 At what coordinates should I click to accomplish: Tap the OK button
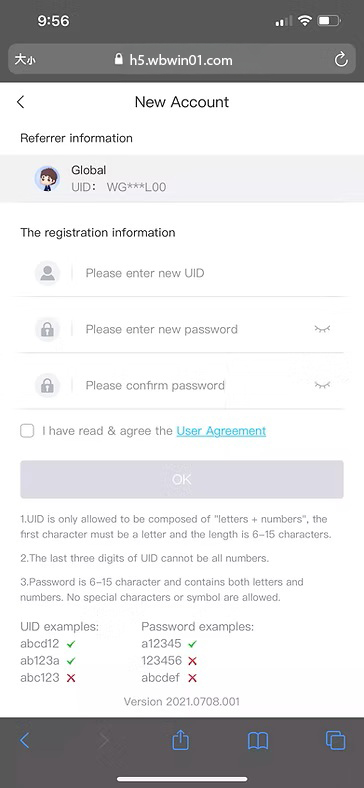(x=182, y=479)
